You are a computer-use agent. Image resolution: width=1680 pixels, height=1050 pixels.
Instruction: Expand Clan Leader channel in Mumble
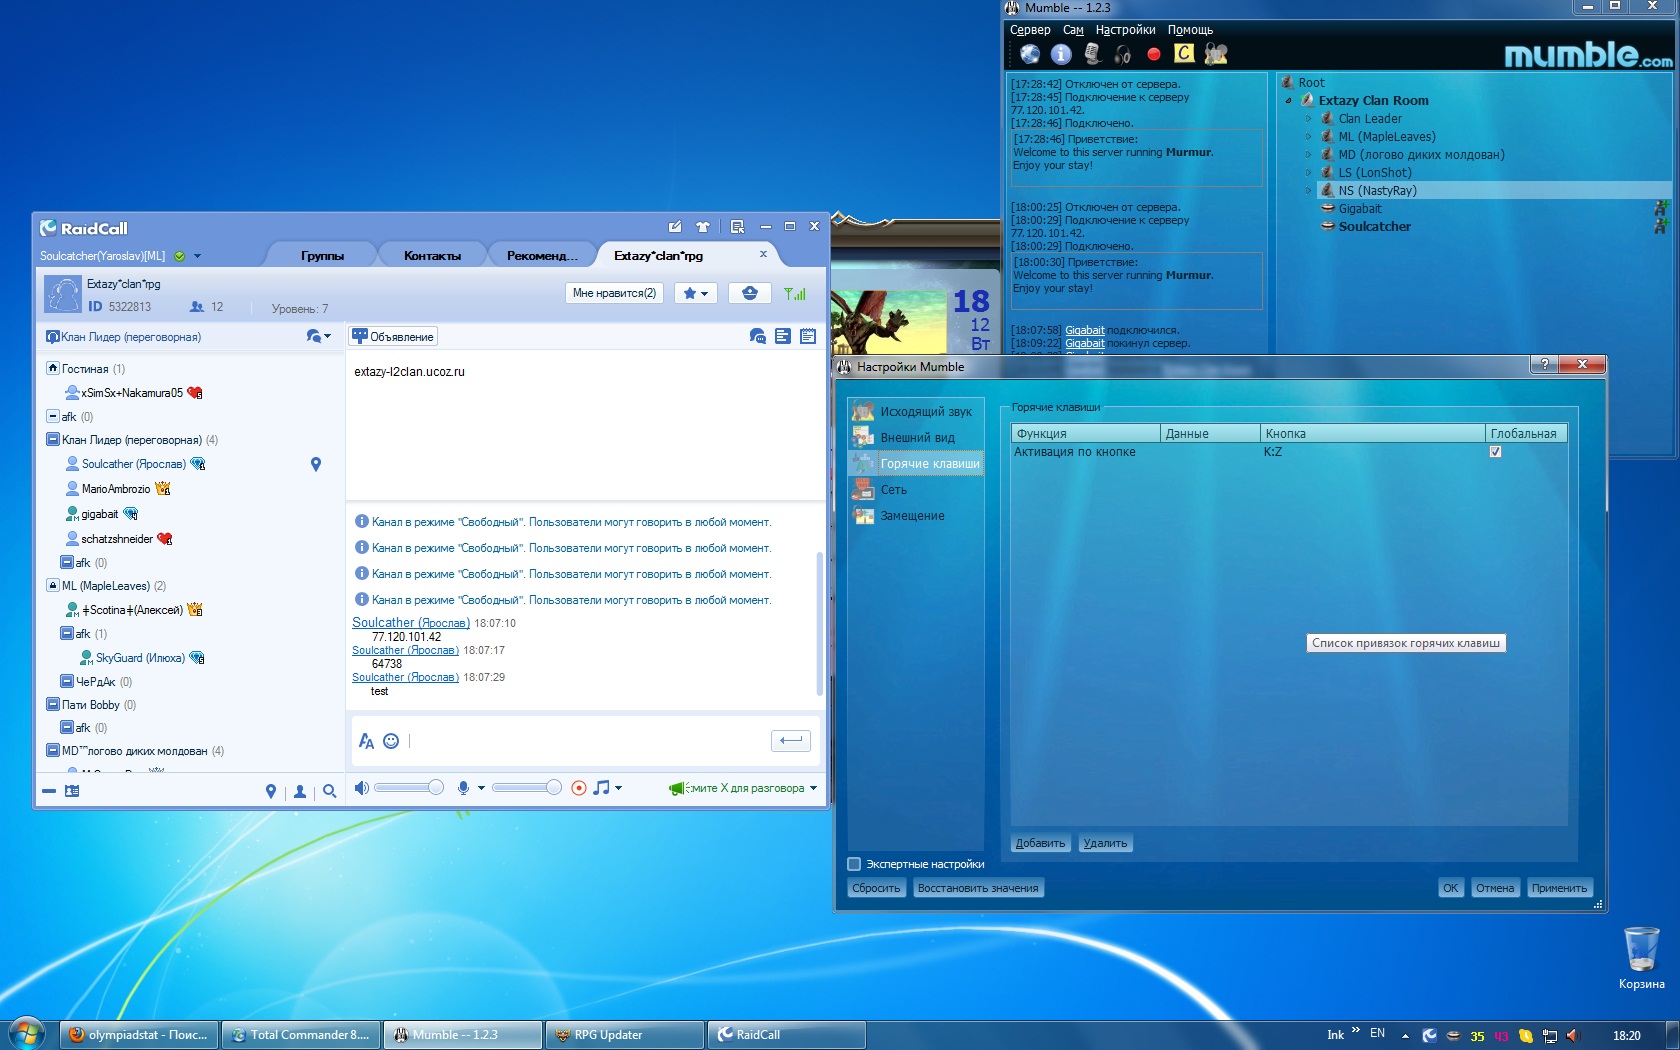coord(1308,119)
